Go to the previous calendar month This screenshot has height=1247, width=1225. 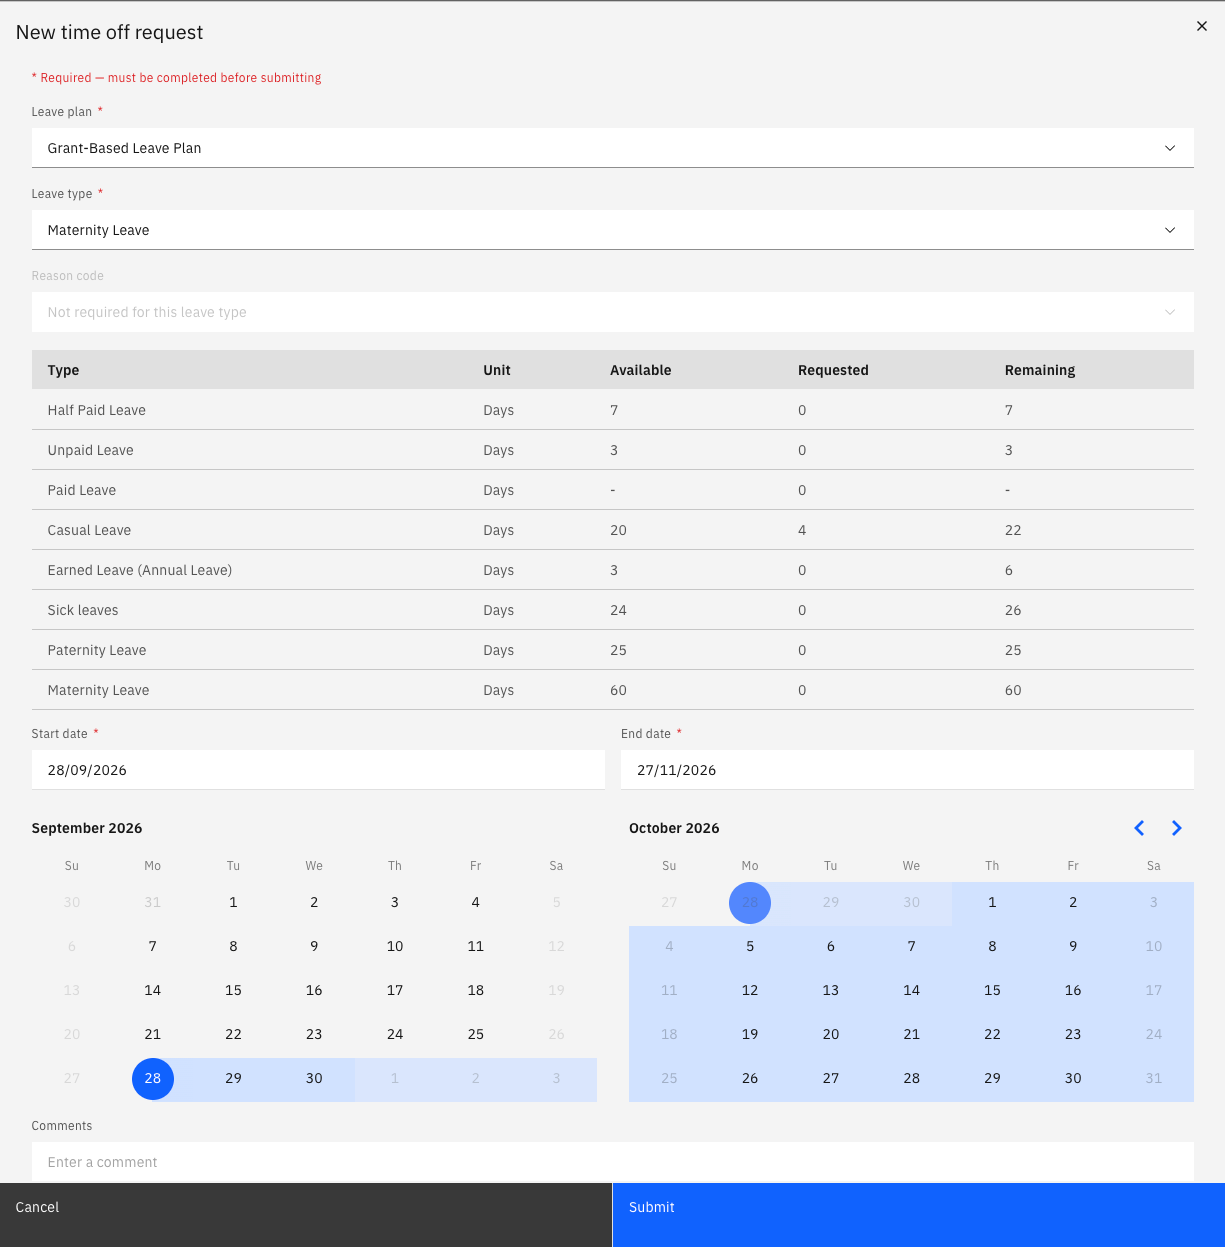pos(1139,828)
